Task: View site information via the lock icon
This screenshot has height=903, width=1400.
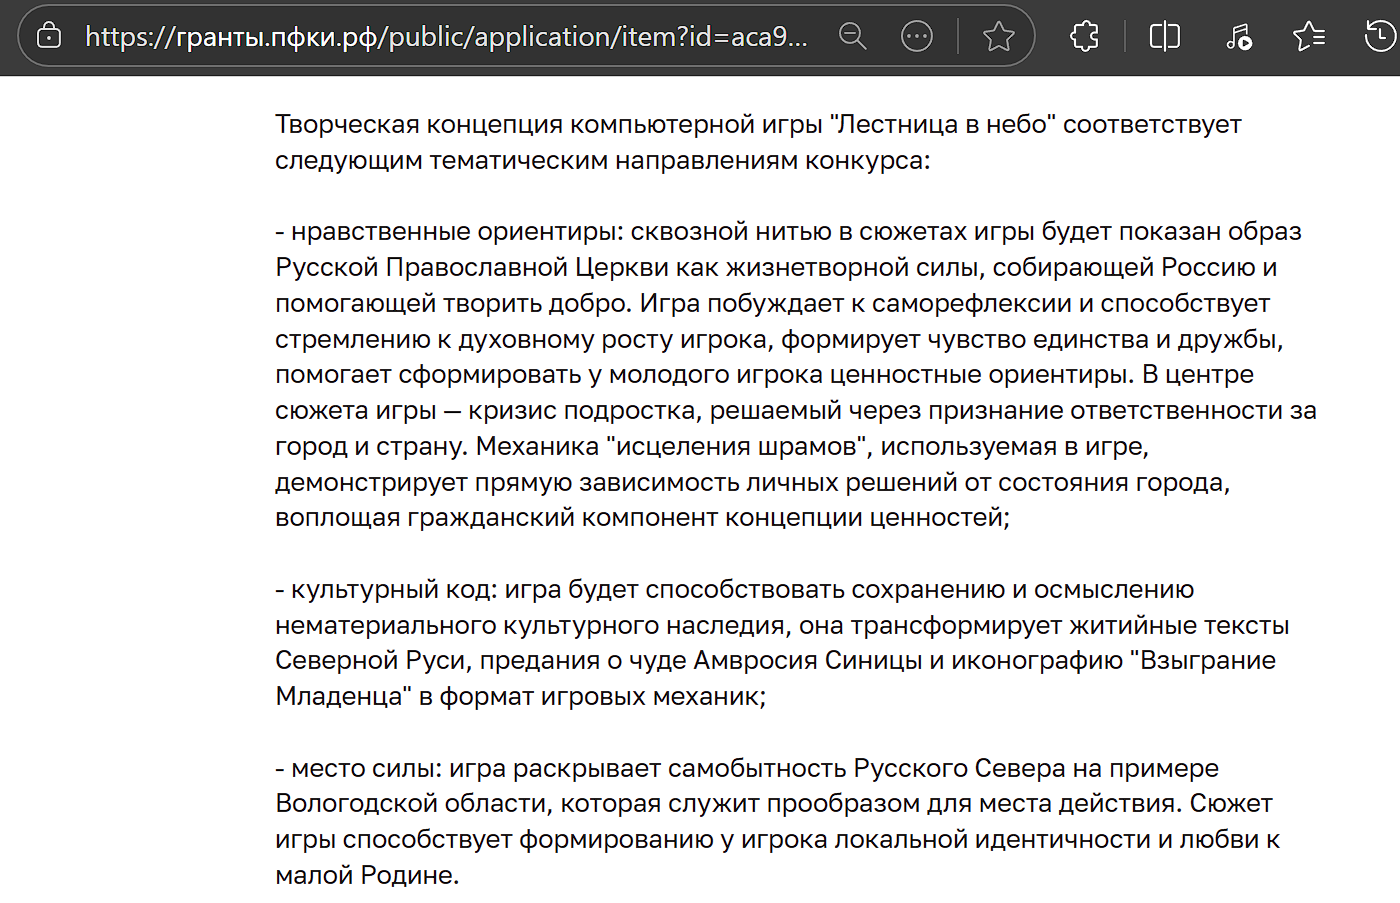Action: [x=49, y=37]
